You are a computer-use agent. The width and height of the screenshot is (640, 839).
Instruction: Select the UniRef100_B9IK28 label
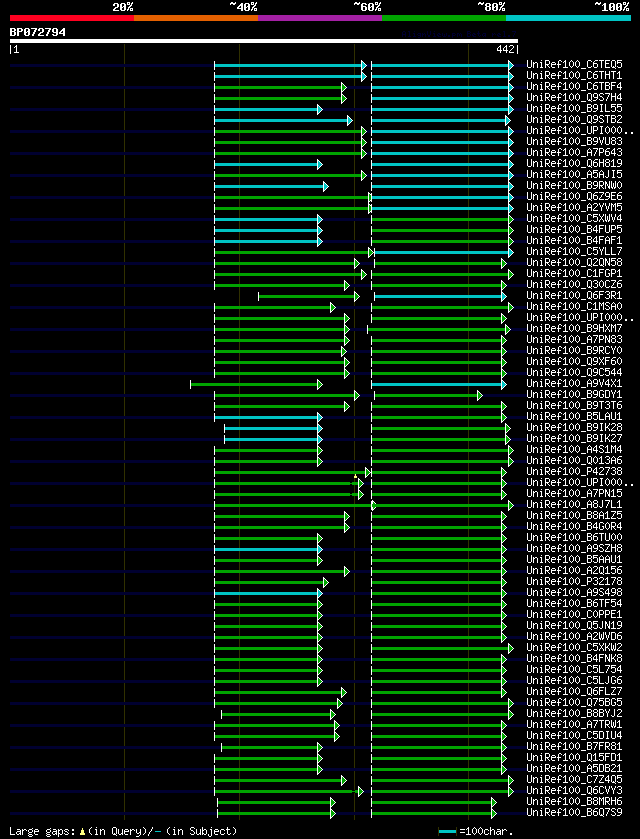coord(574,427)
